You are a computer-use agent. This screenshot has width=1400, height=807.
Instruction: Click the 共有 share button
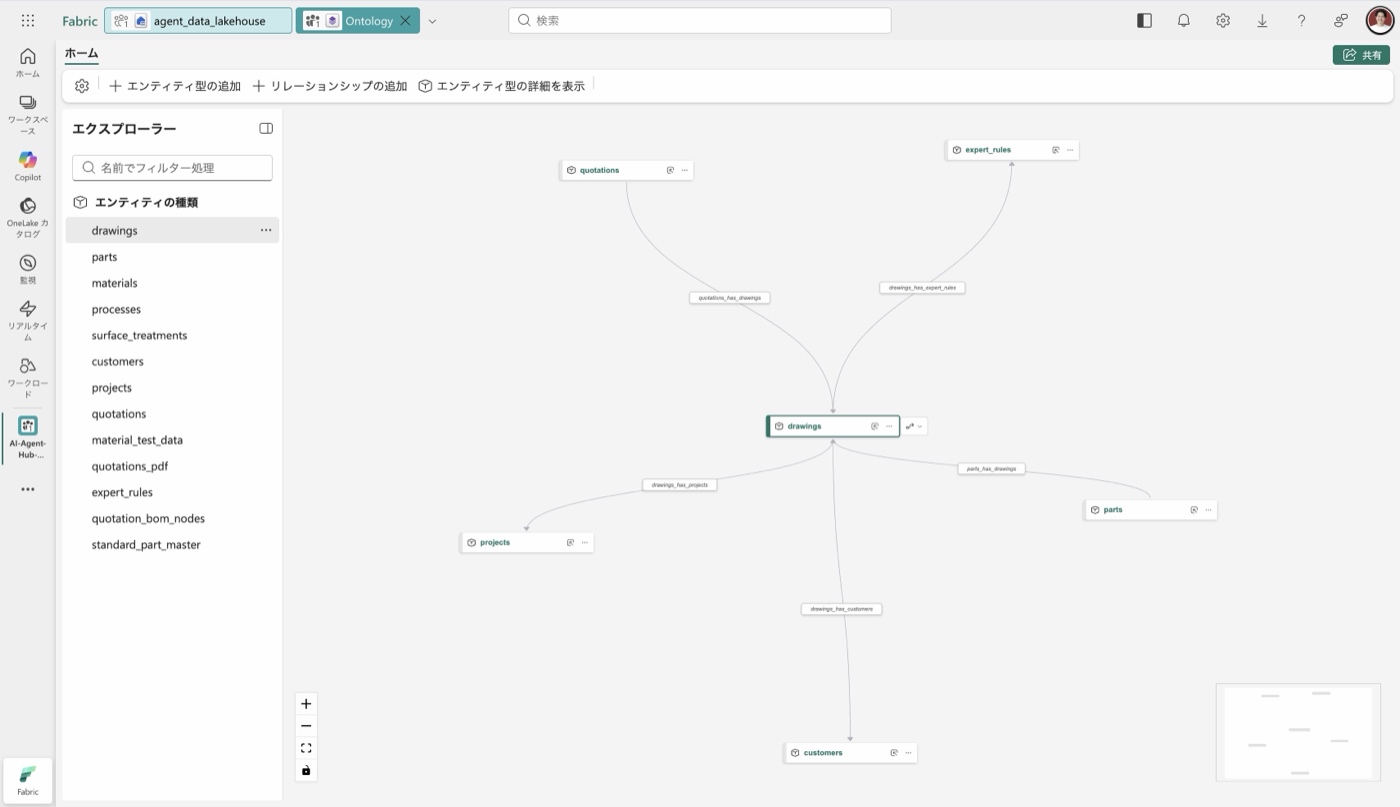1361,55
